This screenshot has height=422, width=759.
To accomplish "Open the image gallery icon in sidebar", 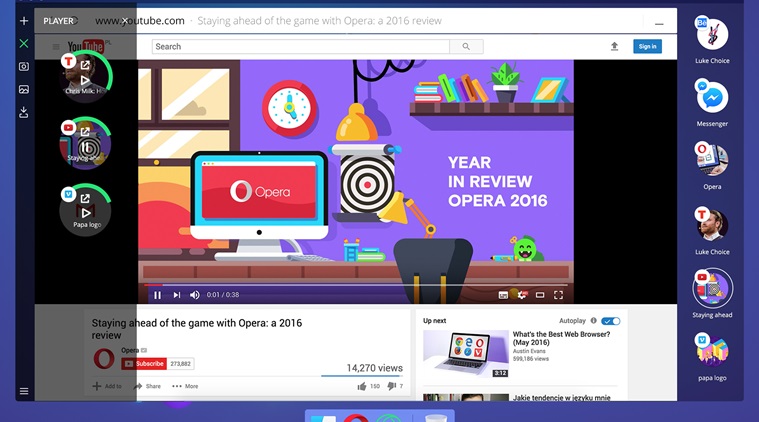I will pos(24,90).
